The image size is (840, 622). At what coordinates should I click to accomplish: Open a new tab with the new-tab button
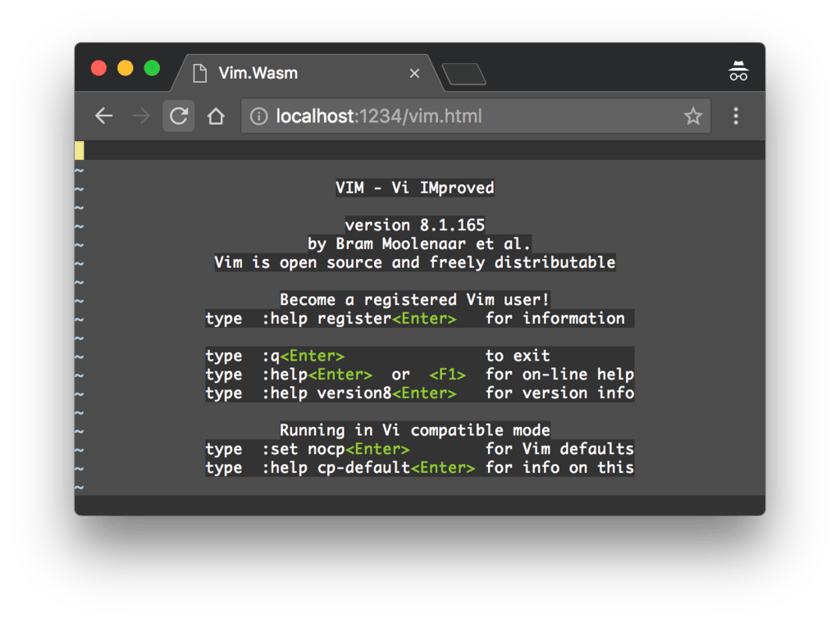click(x=464, y=74)
